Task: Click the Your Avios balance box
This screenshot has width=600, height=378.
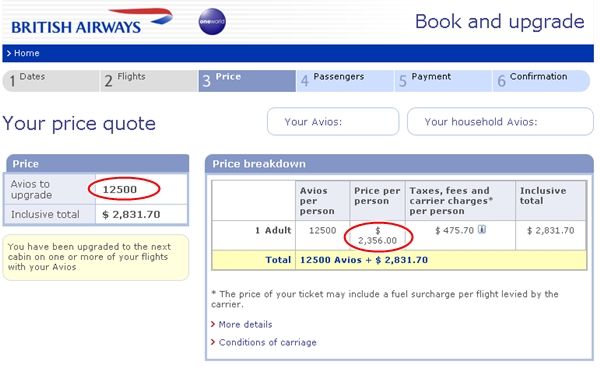Action: pyautogui.click(x=333, y=121)
